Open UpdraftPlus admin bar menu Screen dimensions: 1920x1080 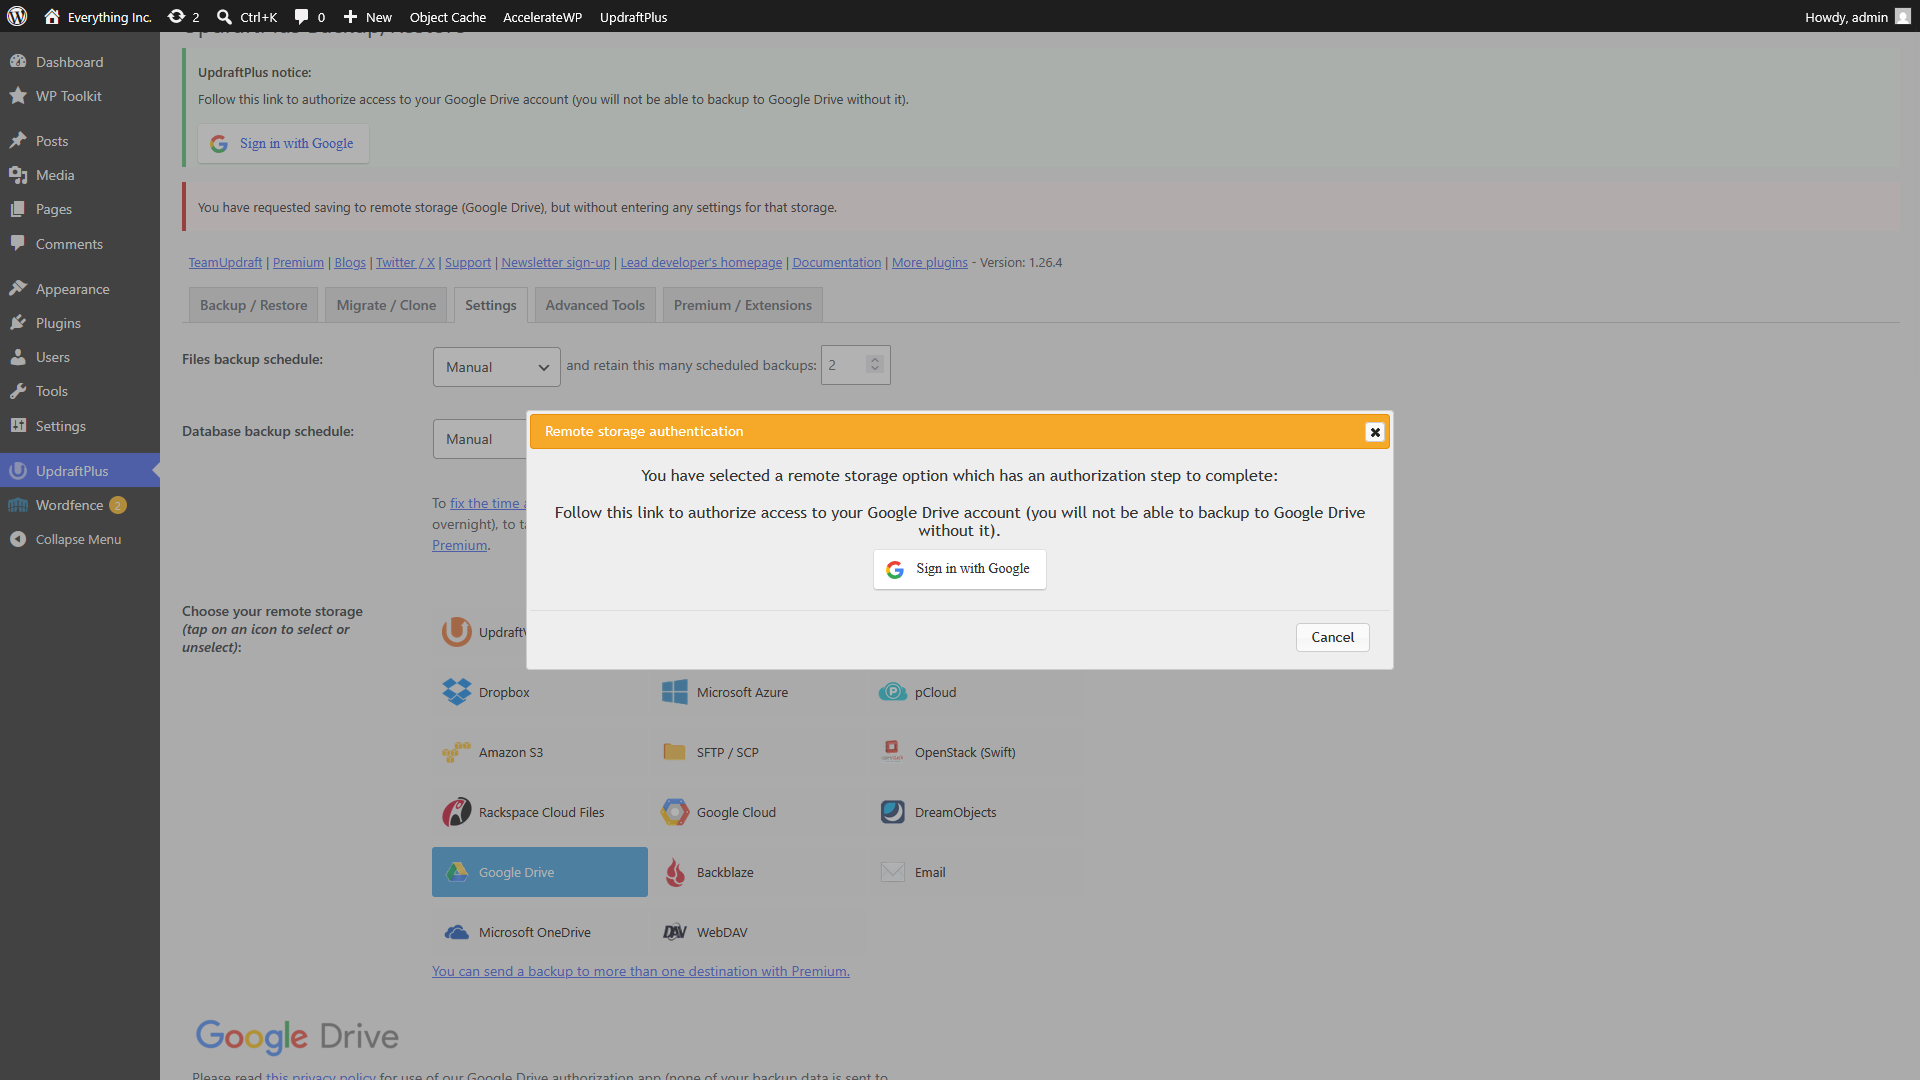[x=634, y=16]
